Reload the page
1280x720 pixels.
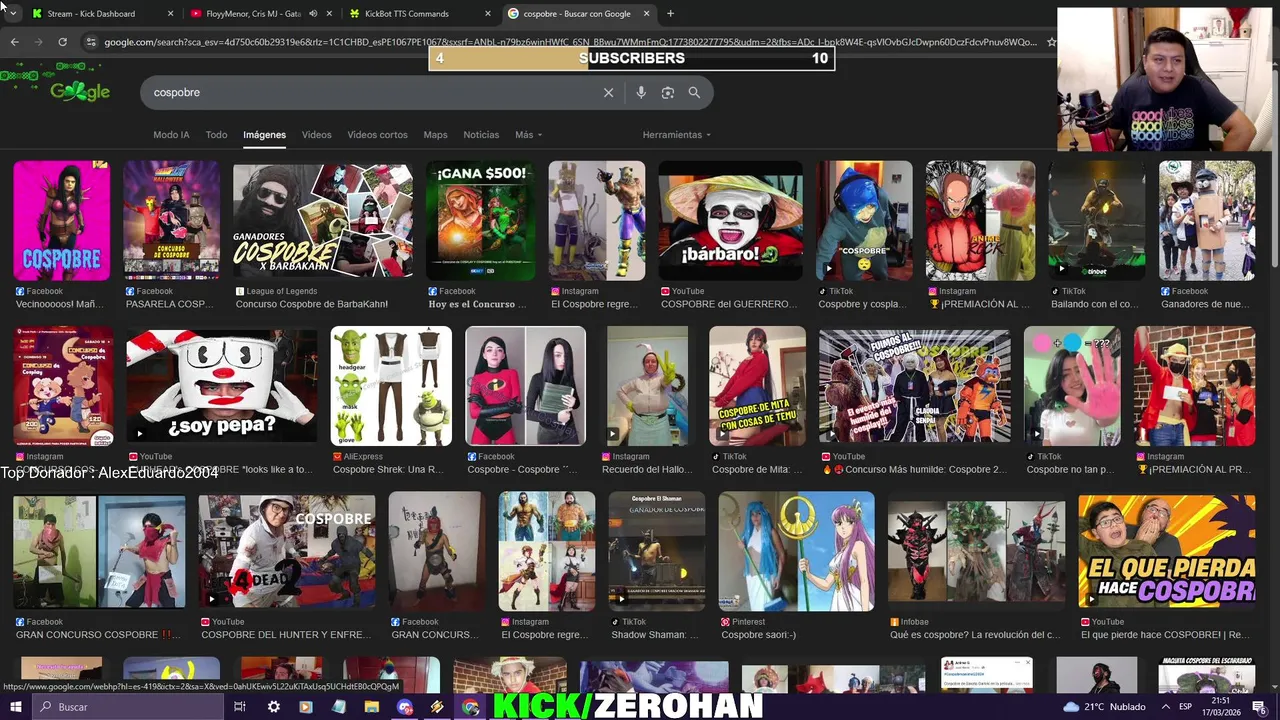(62, 42)
